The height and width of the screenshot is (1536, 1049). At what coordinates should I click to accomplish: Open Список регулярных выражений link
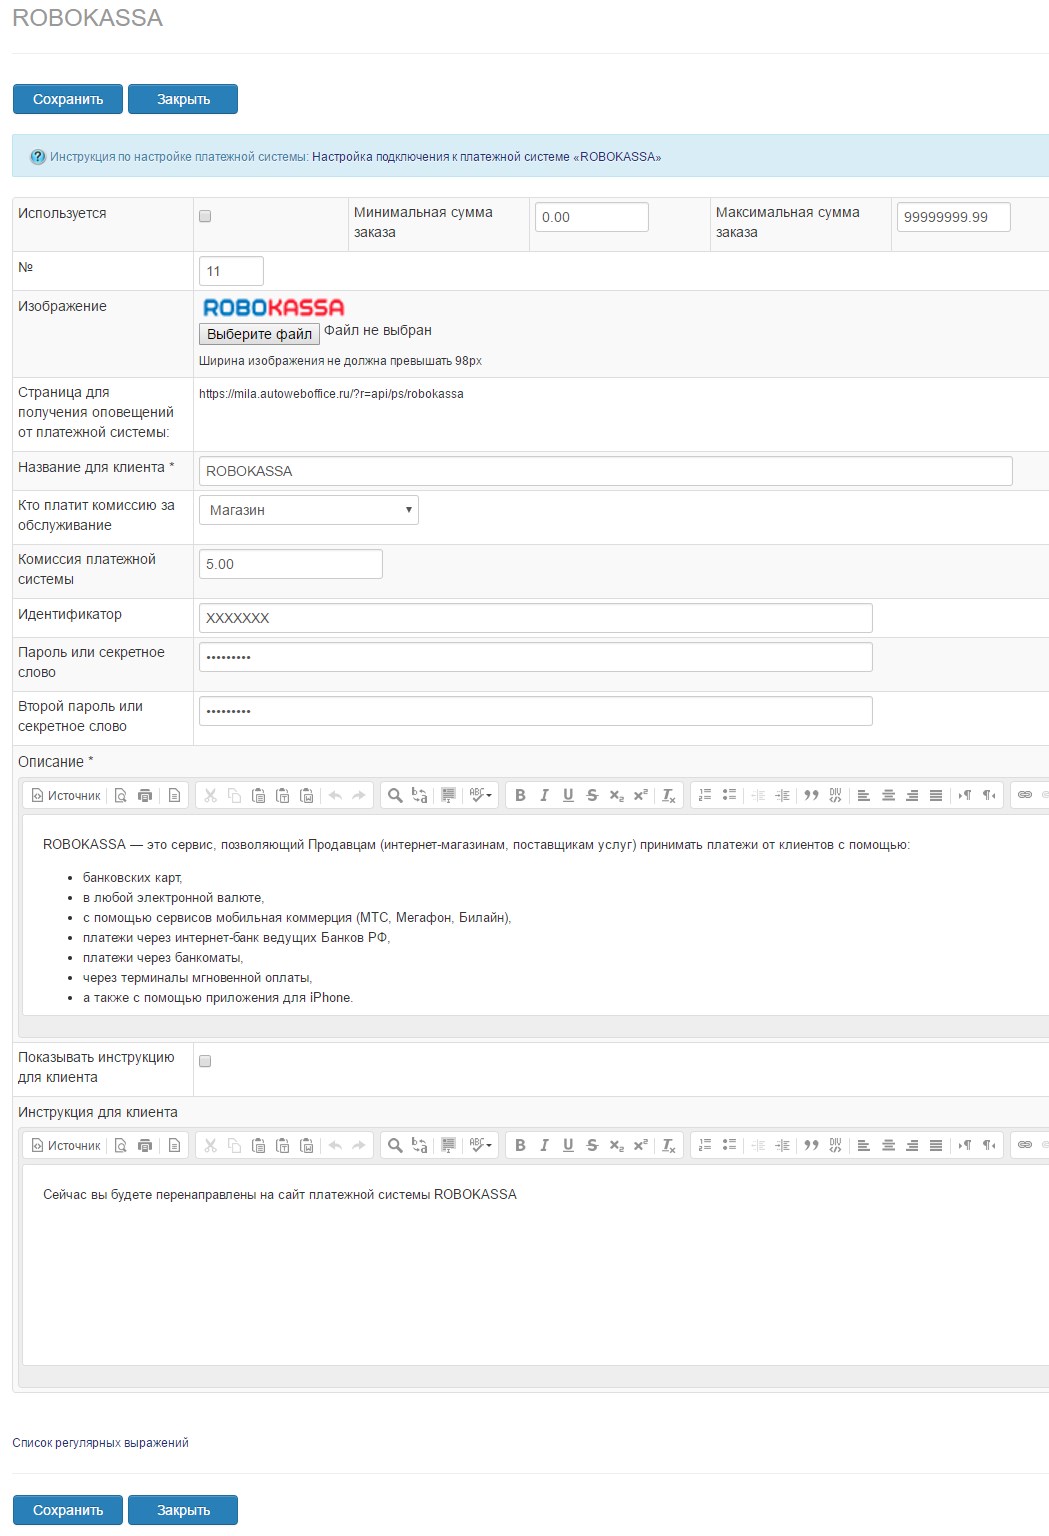point(100,1443)
